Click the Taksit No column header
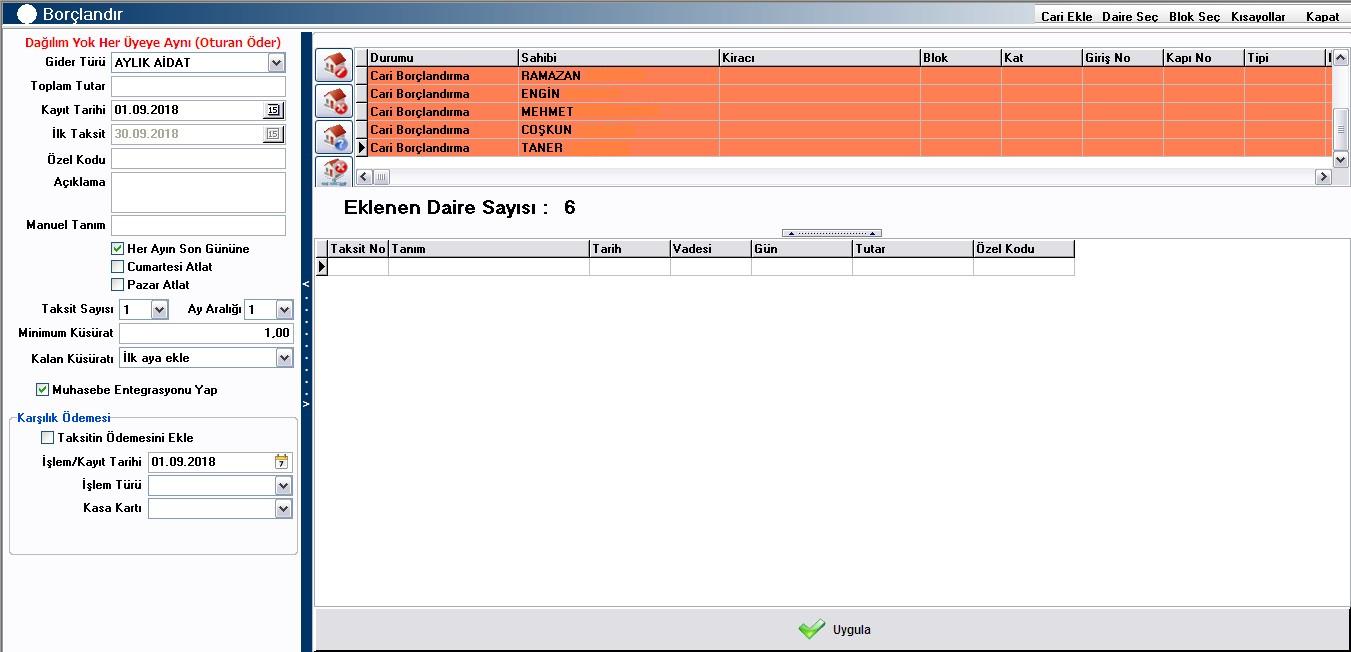The height and width of the screenshot is (652, 1351). [x=358, y=249]
